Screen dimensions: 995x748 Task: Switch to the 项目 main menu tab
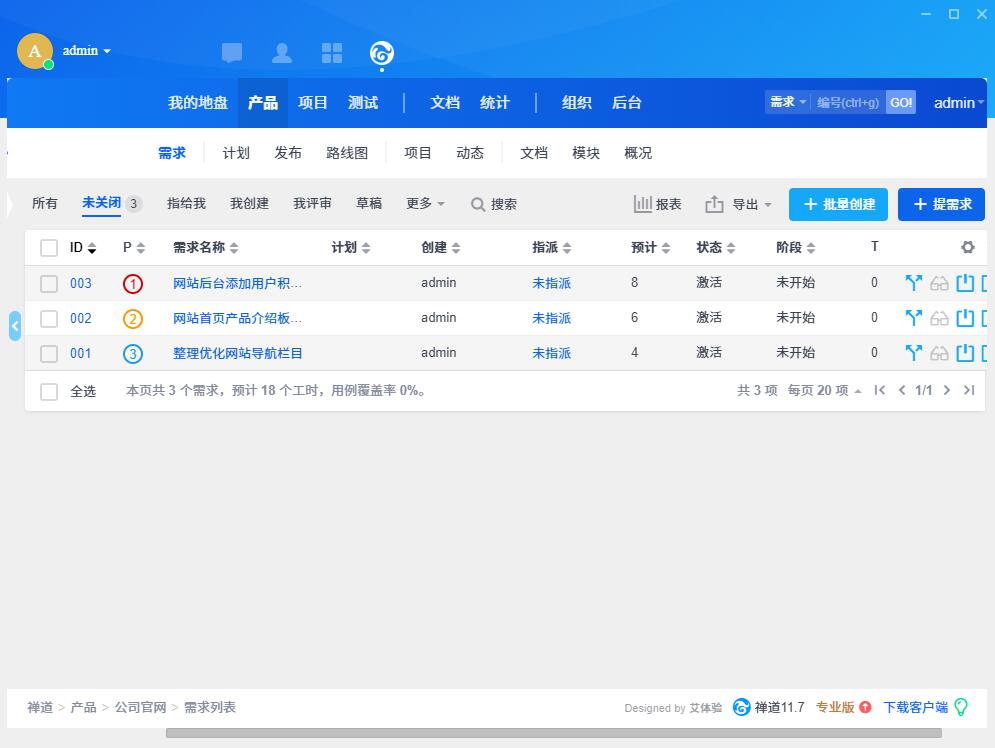(x=313, y=103)
